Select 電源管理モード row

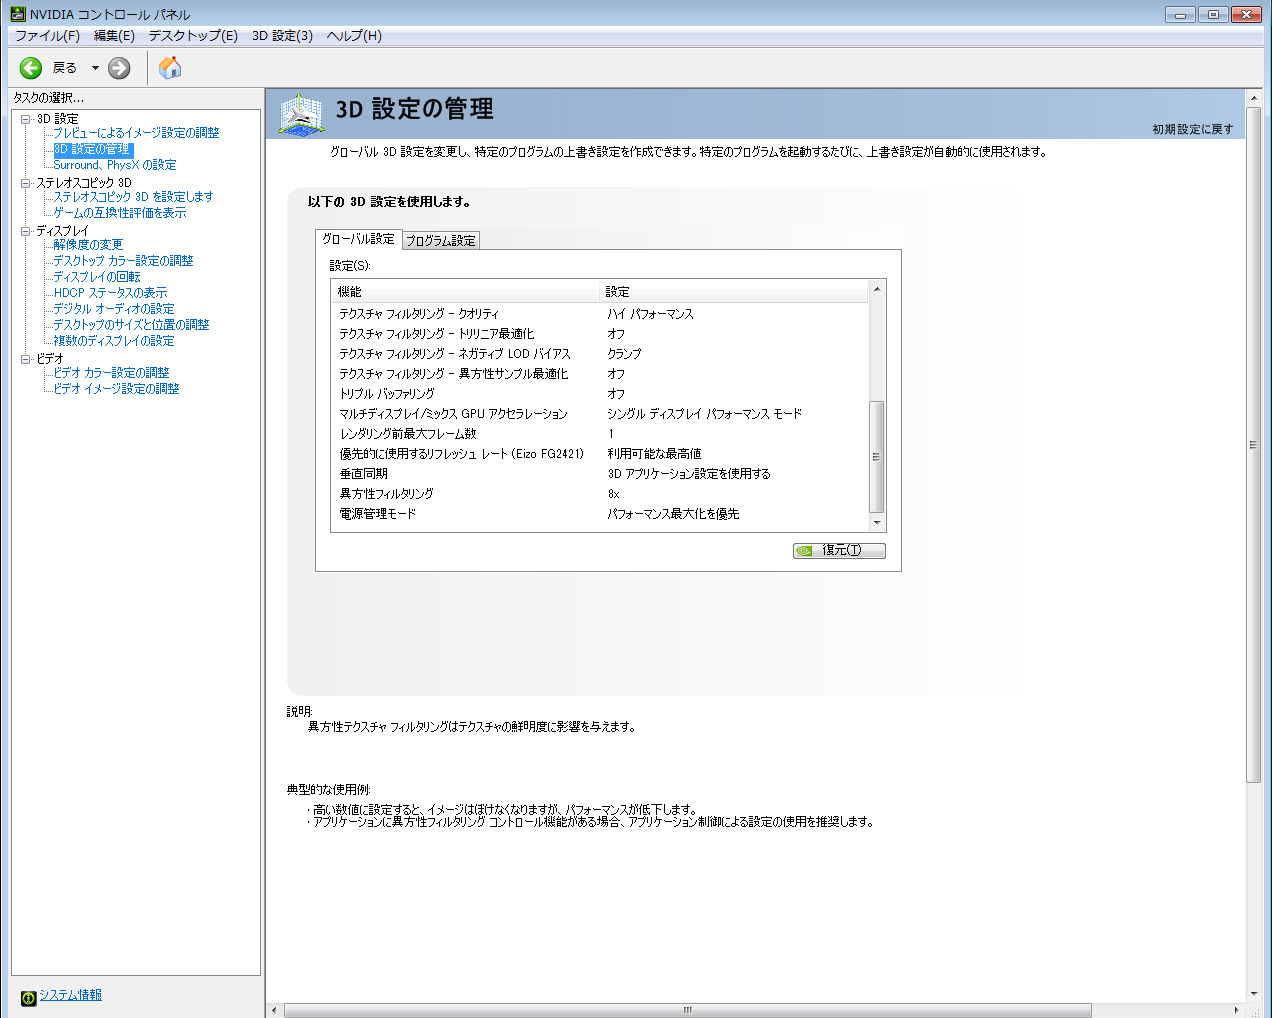click(x=600, y=514)
